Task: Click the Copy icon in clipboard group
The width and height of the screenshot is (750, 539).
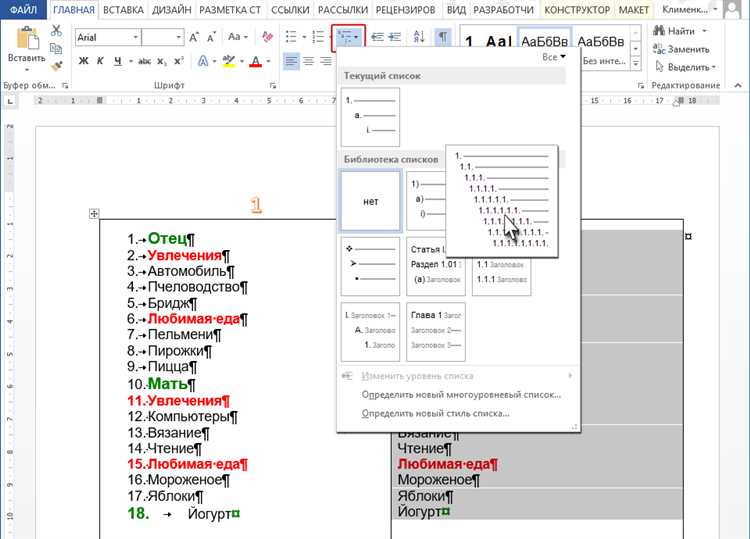Action: pyautogui.click(x=56, y=48)
